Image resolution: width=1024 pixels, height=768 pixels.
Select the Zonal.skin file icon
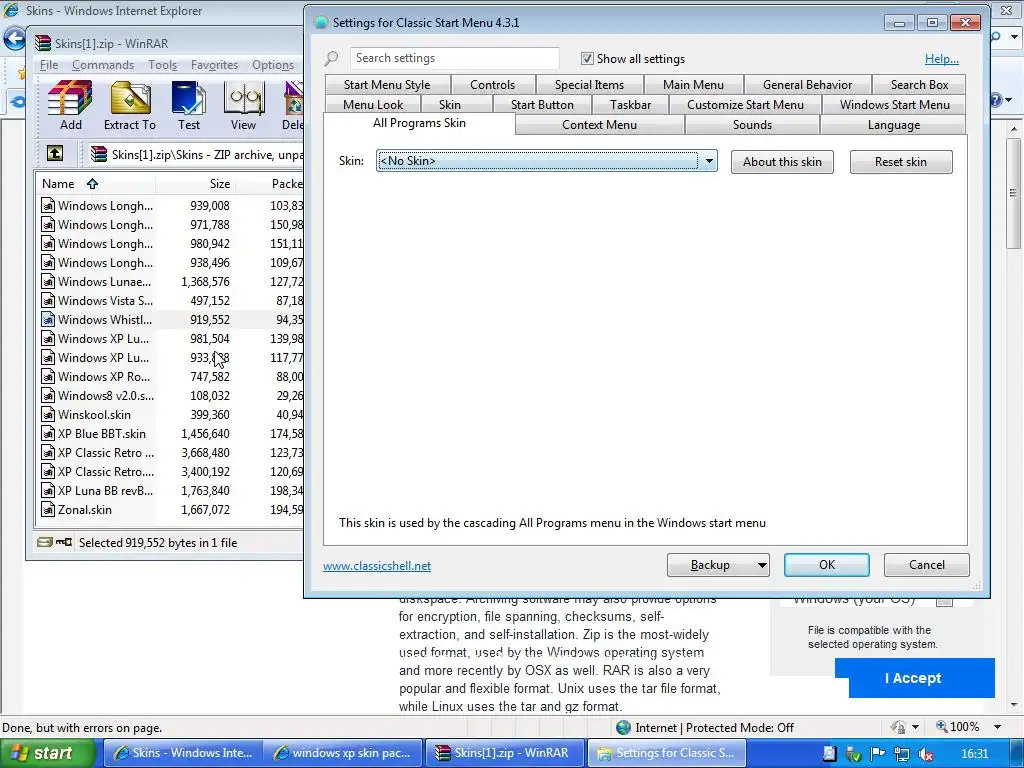[x=48, y=509]
